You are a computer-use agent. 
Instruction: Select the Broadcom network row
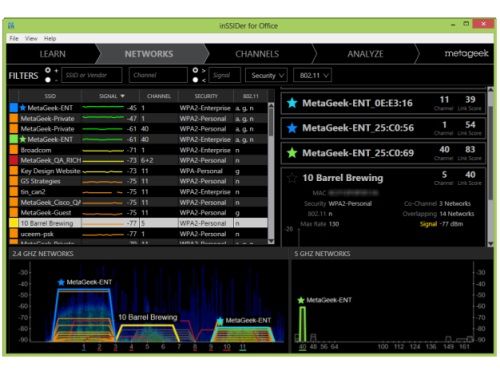pos(138,150)
